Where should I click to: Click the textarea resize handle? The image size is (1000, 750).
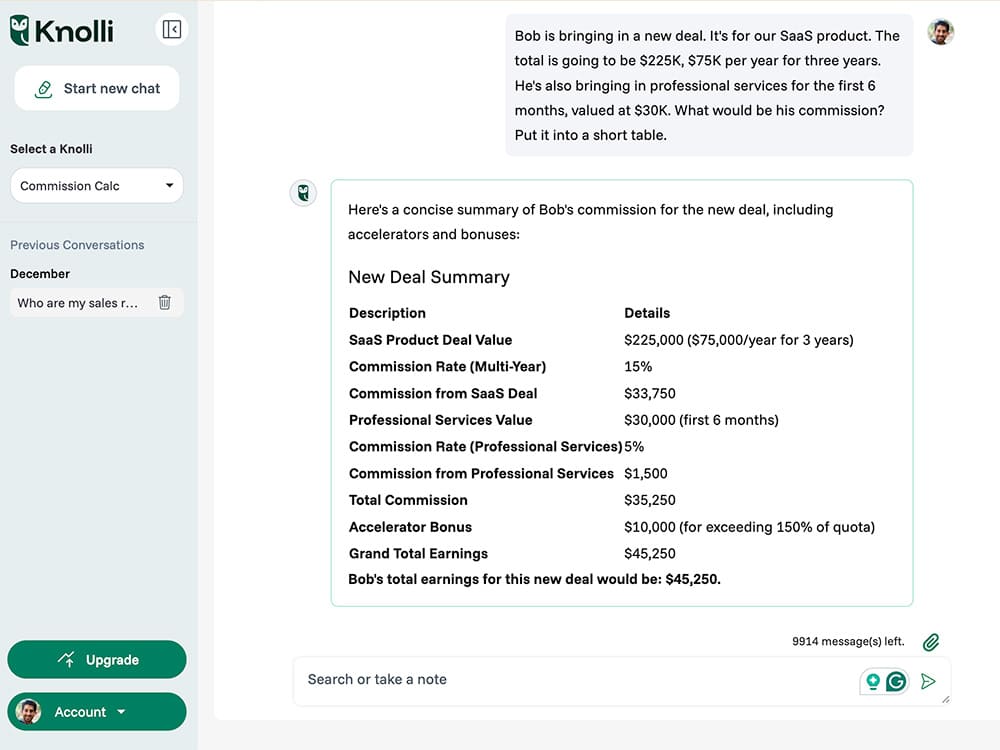click(x=945, y=700)
